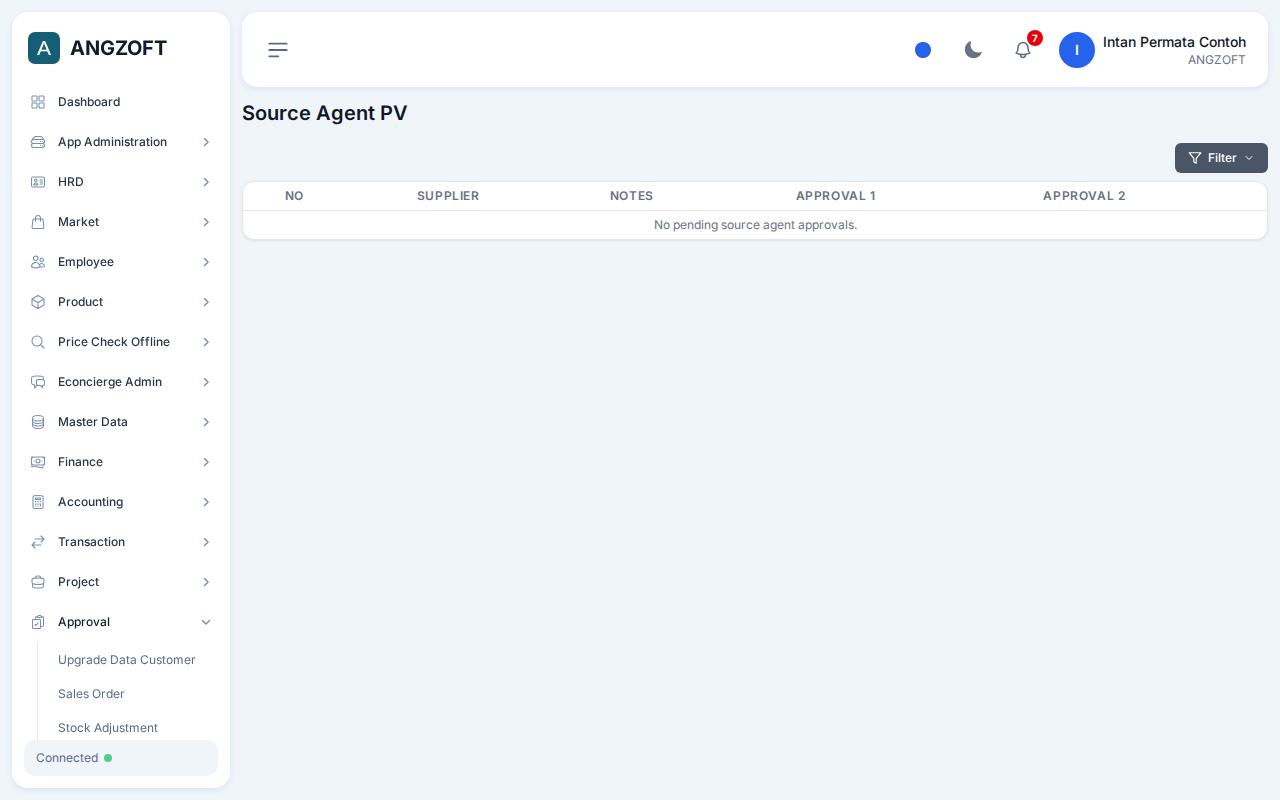Viewport: 1280px width, 800px height.
Task: Click the Connected status indicator
Action: pyautogui.click(x=121, y=758)
